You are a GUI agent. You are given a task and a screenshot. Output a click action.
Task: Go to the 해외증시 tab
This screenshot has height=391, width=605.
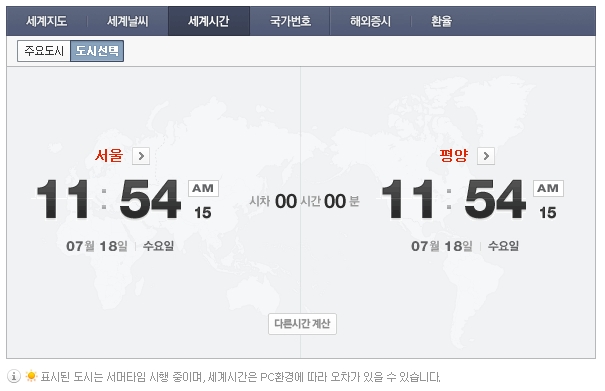370,21
